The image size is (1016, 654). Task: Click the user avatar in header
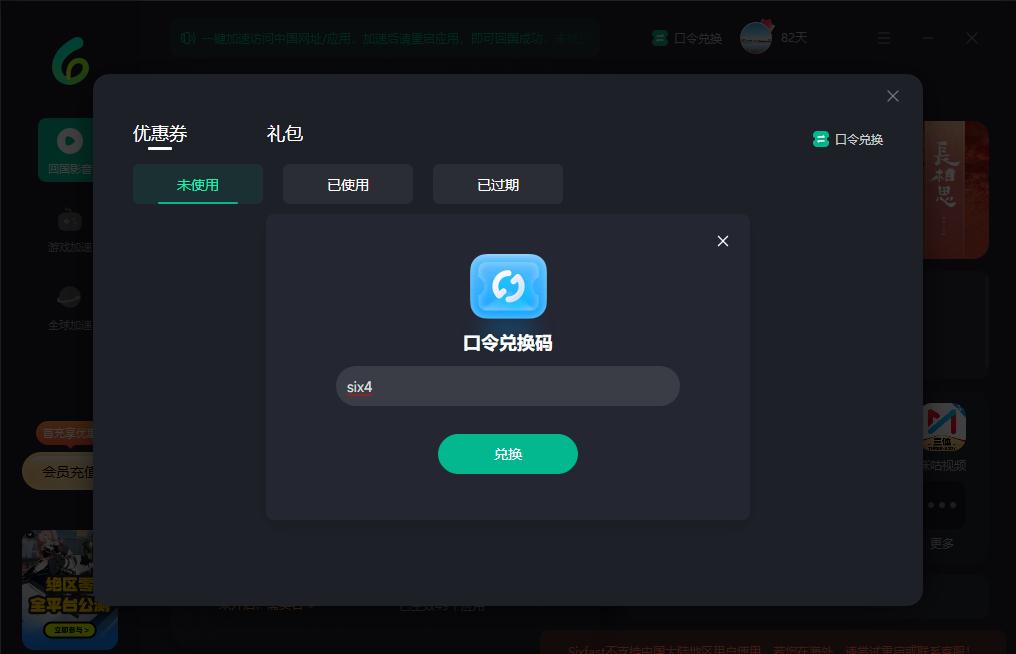756,38
